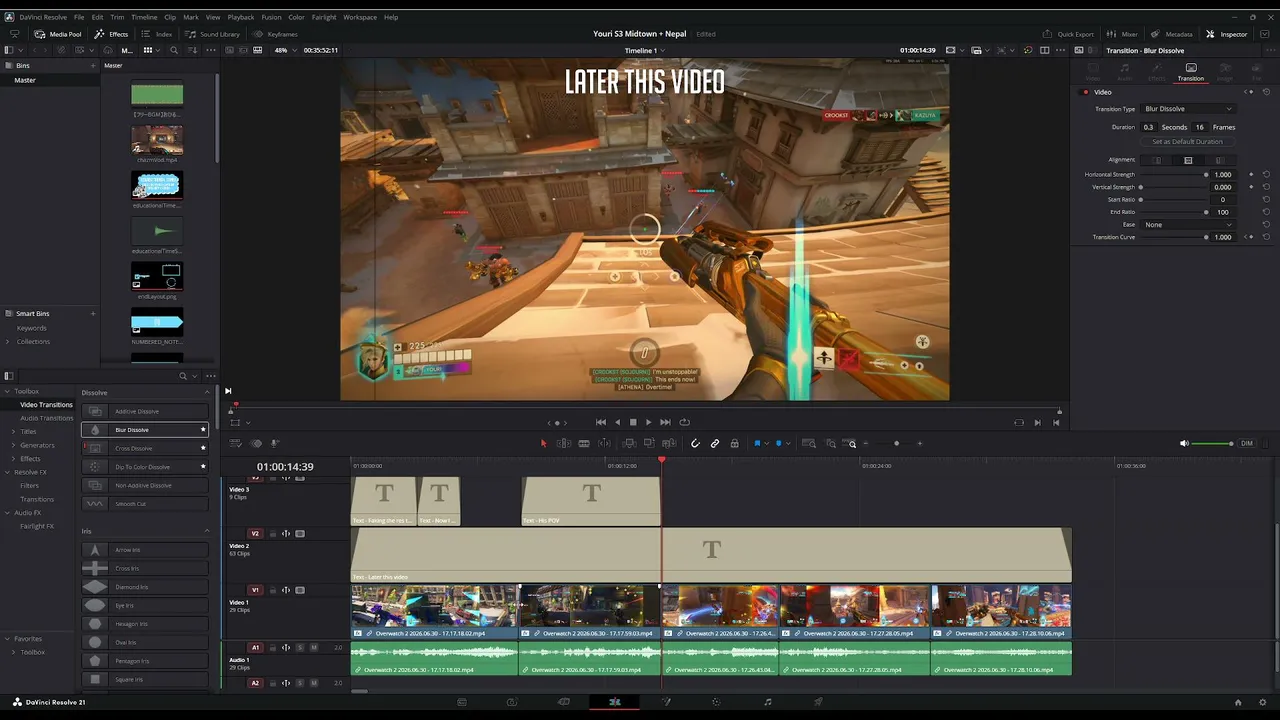
Task: Stop playback in the viewer
Action: (x=633, y=422)
